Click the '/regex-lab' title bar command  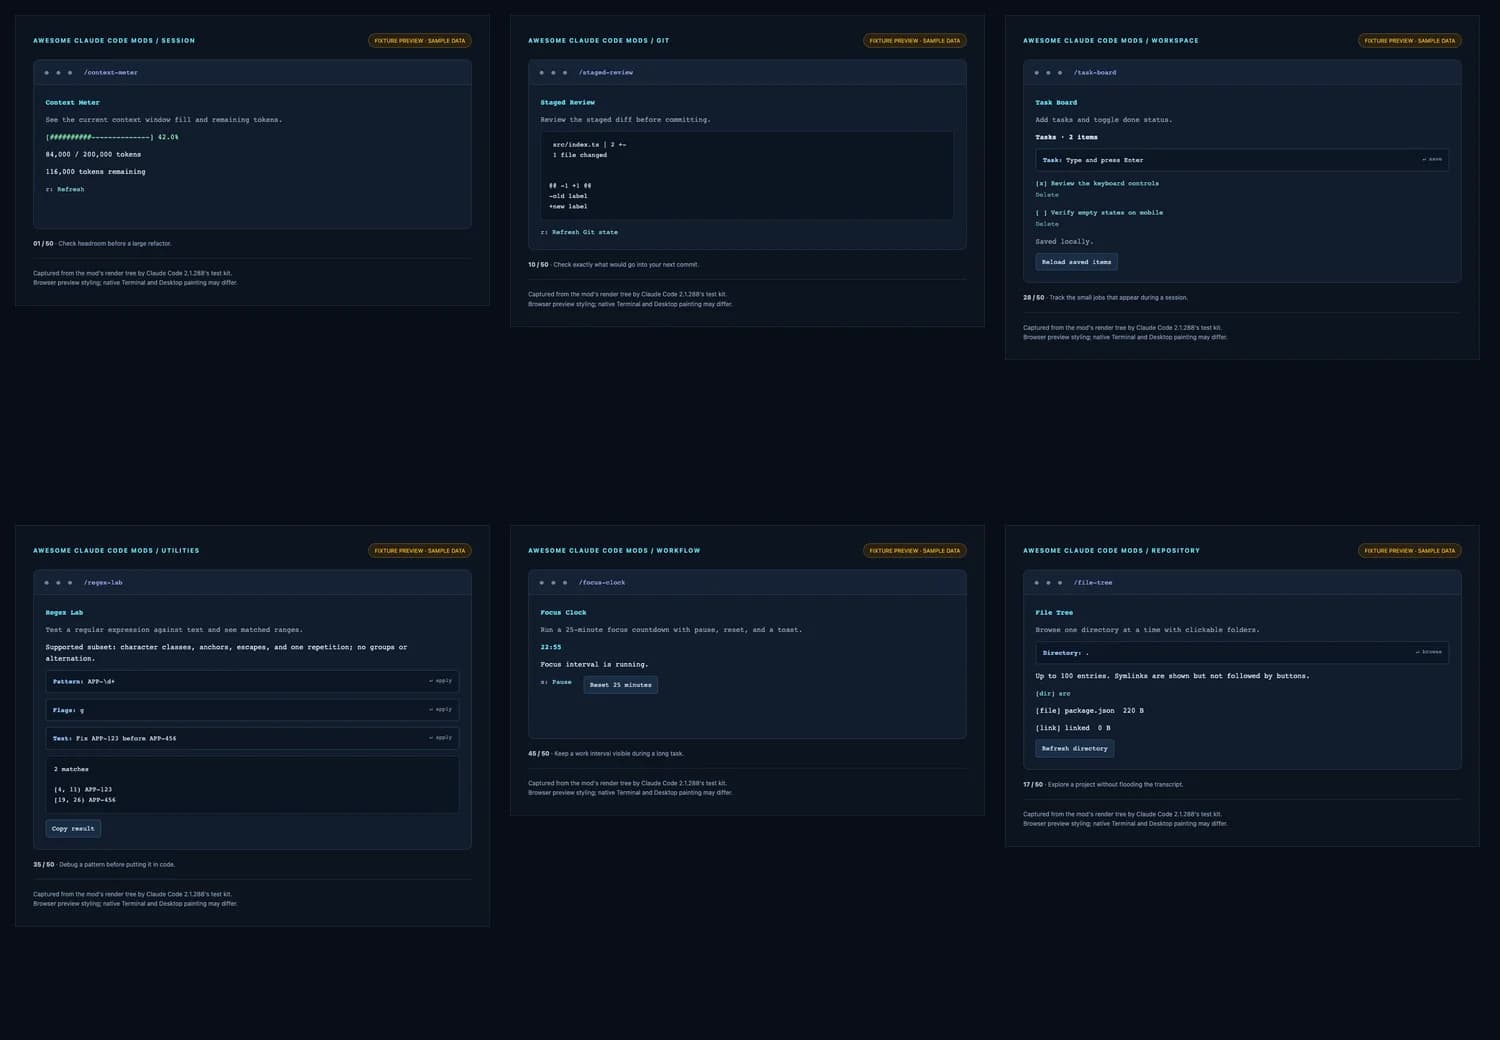pyautogui.click(x=103, y=582)
